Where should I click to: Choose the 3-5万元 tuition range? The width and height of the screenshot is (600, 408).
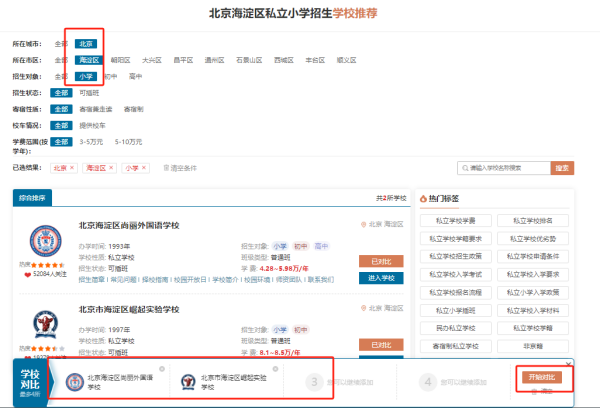[93, 142]
